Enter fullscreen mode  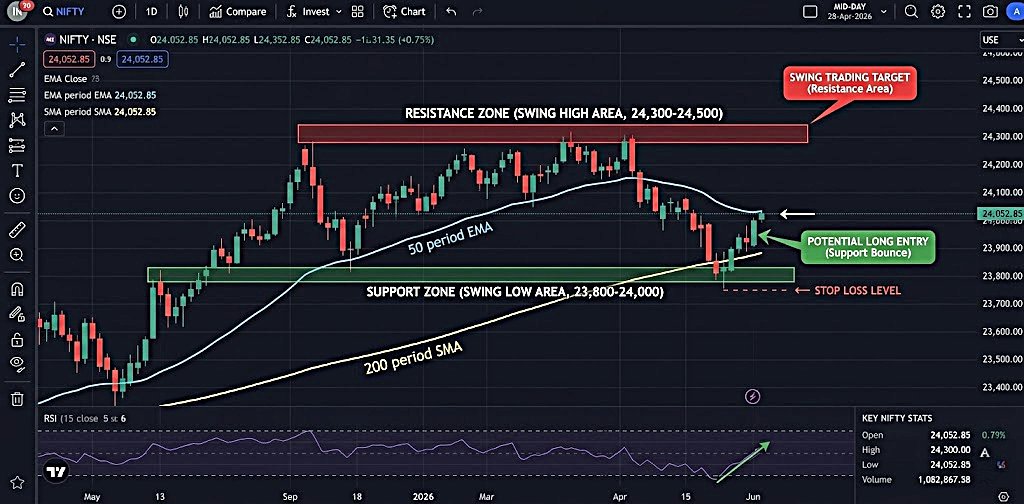coord(965,11)
